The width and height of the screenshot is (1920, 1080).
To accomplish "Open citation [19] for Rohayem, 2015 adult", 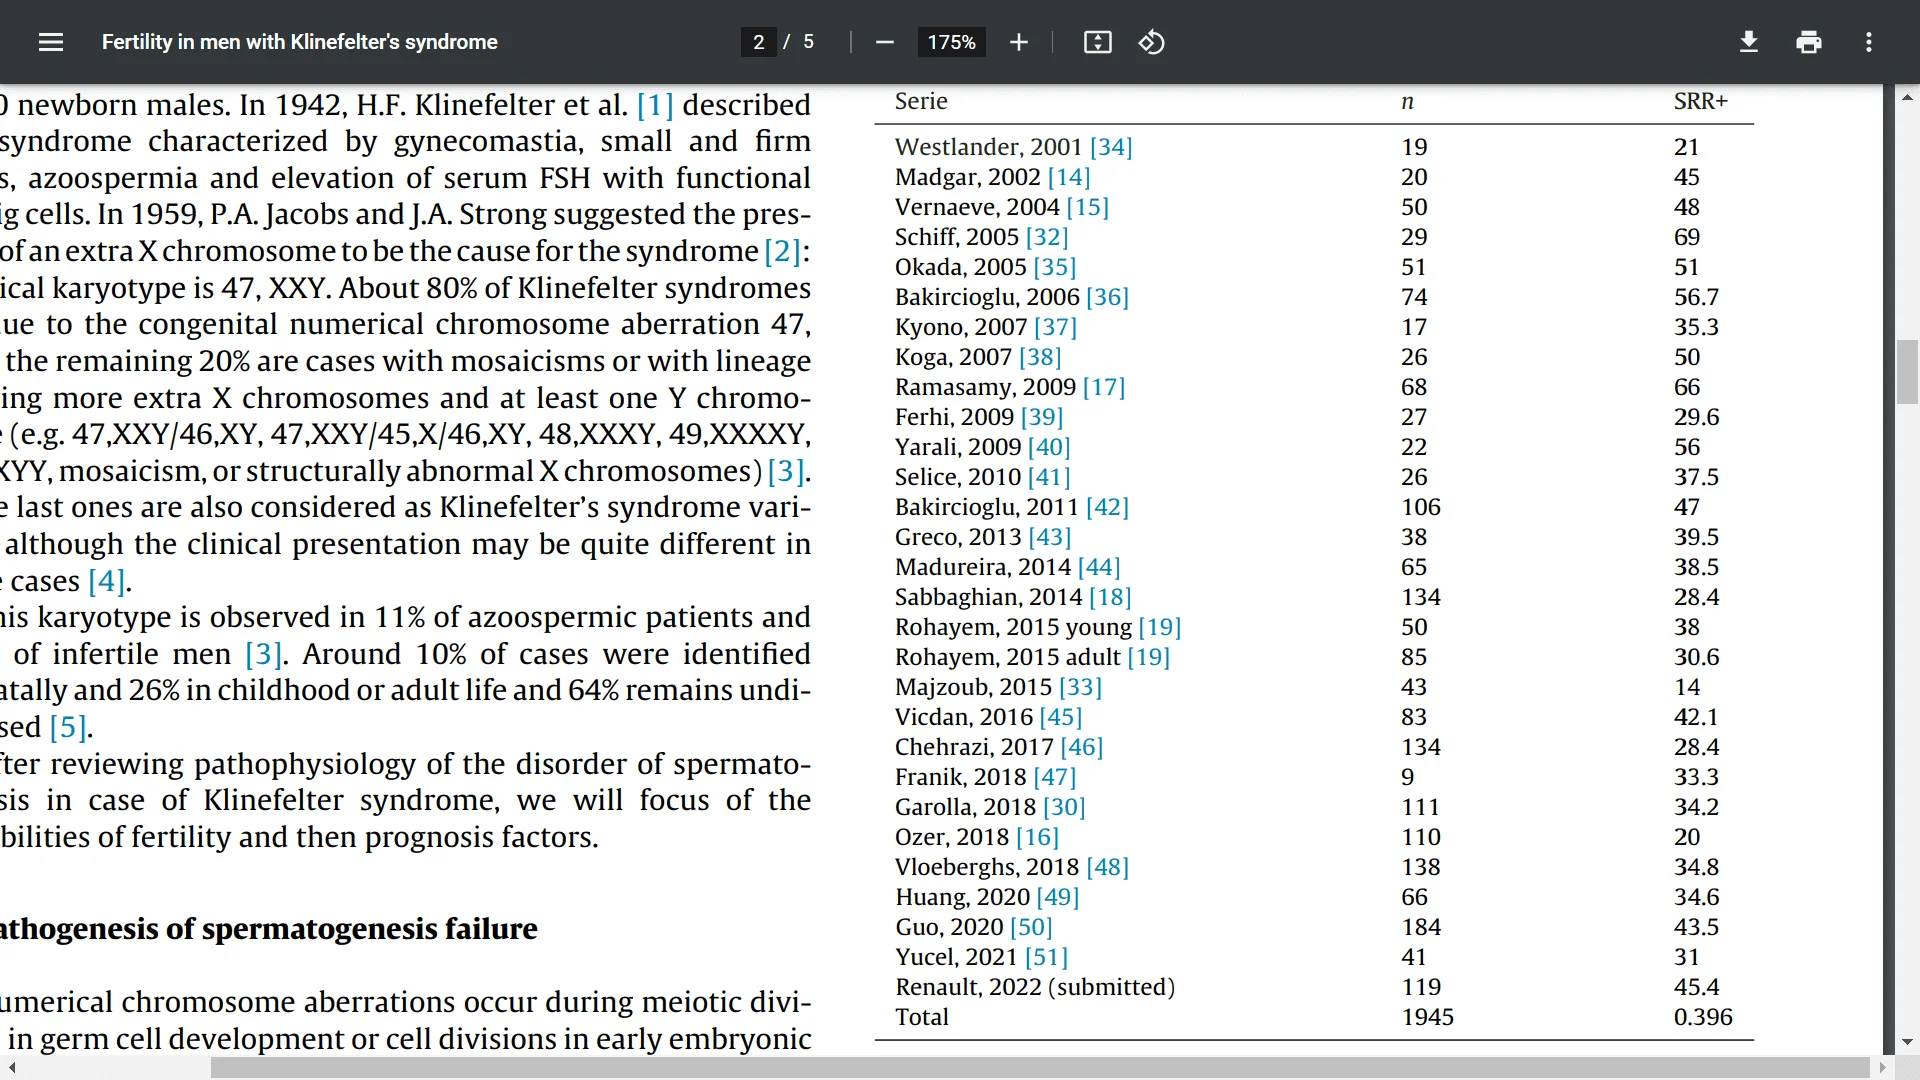I will click(x=1149, y=657).
